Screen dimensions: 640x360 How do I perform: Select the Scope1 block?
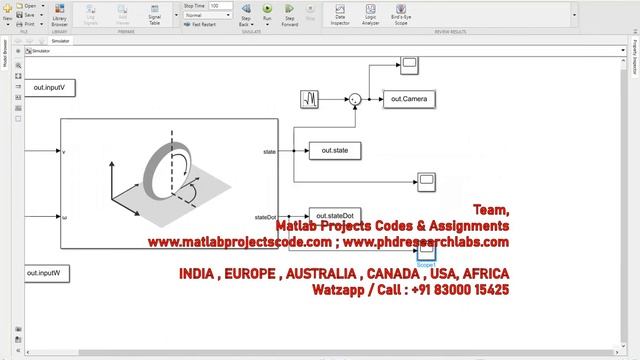pos(427,251)
